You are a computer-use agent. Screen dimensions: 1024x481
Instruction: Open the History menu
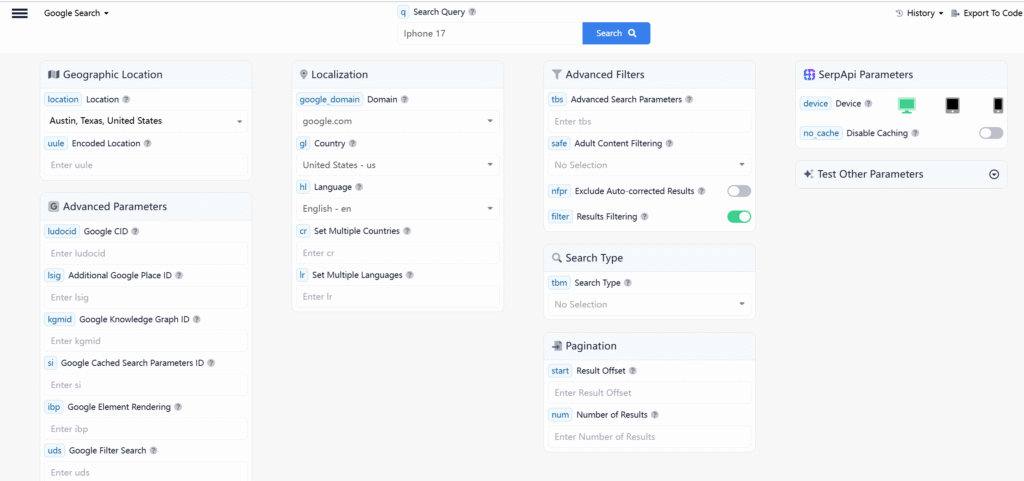(x=919, y=13)
